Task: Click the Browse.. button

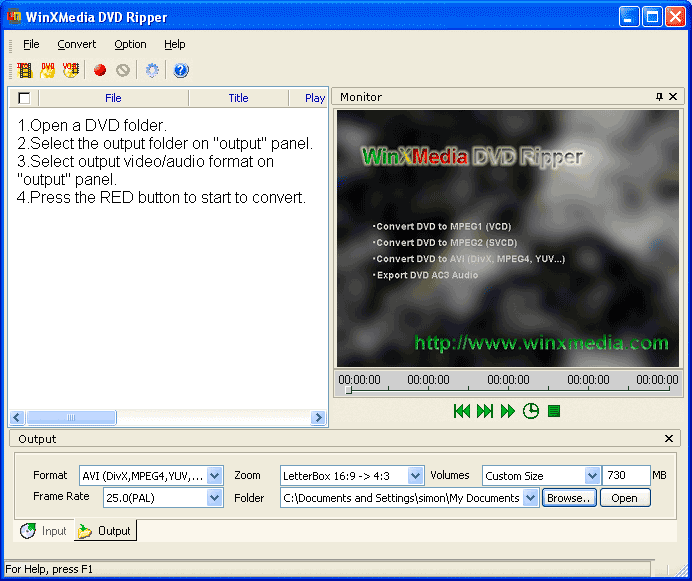Action: [x=569, y=498]
